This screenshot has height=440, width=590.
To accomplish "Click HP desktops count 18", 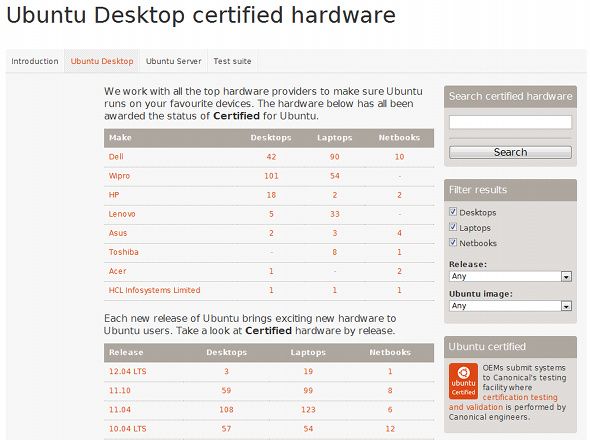I will point(271,195).
